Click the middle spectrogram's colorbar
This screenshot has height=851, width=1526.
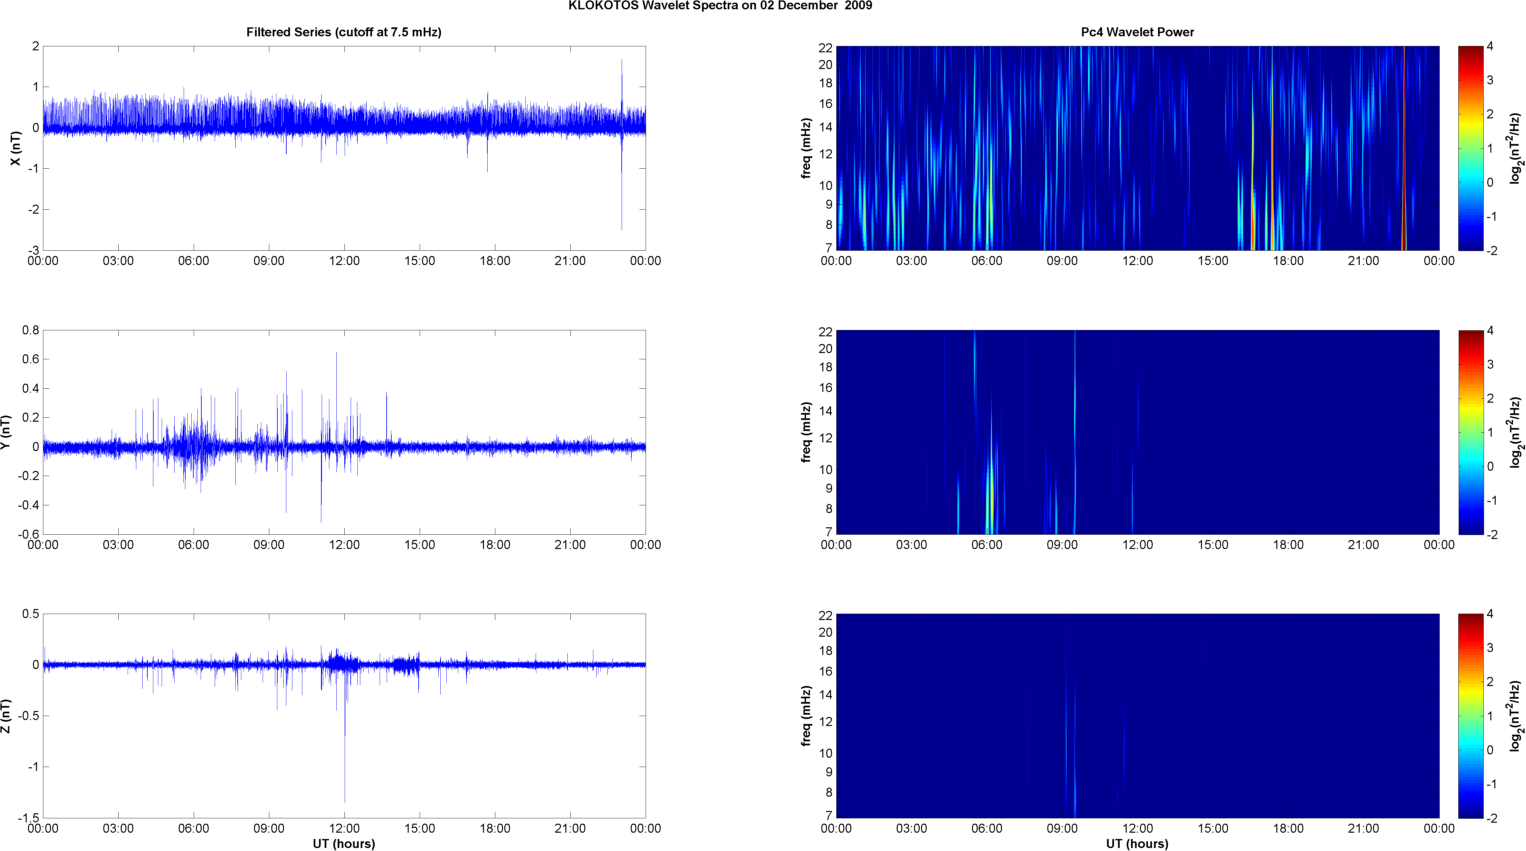coord(1470,432)
